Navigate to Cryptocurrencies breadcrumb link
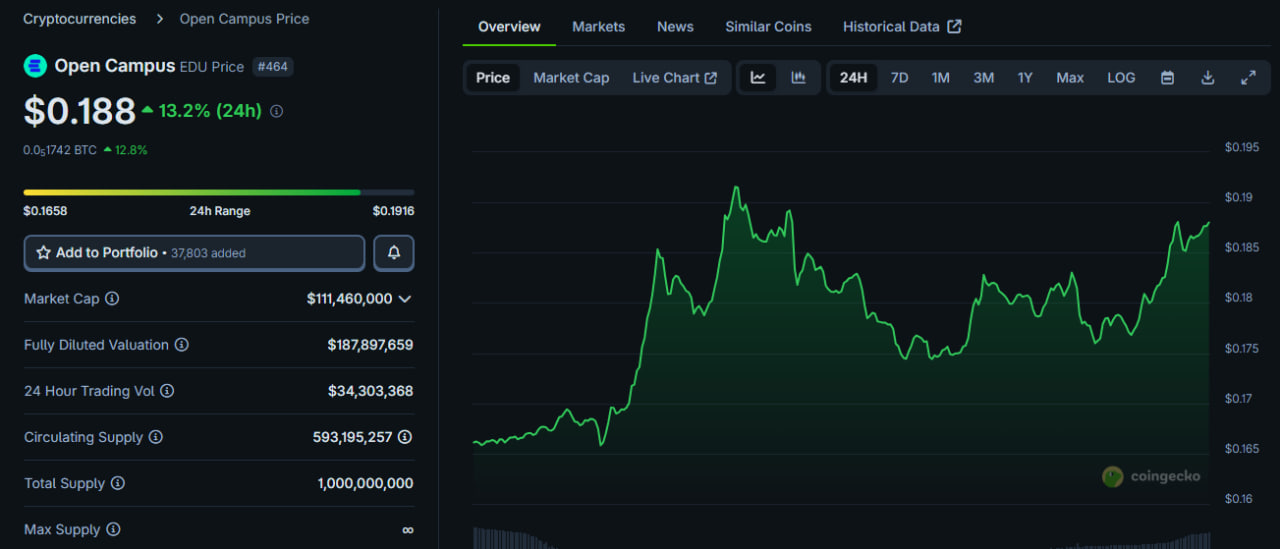 80,19
